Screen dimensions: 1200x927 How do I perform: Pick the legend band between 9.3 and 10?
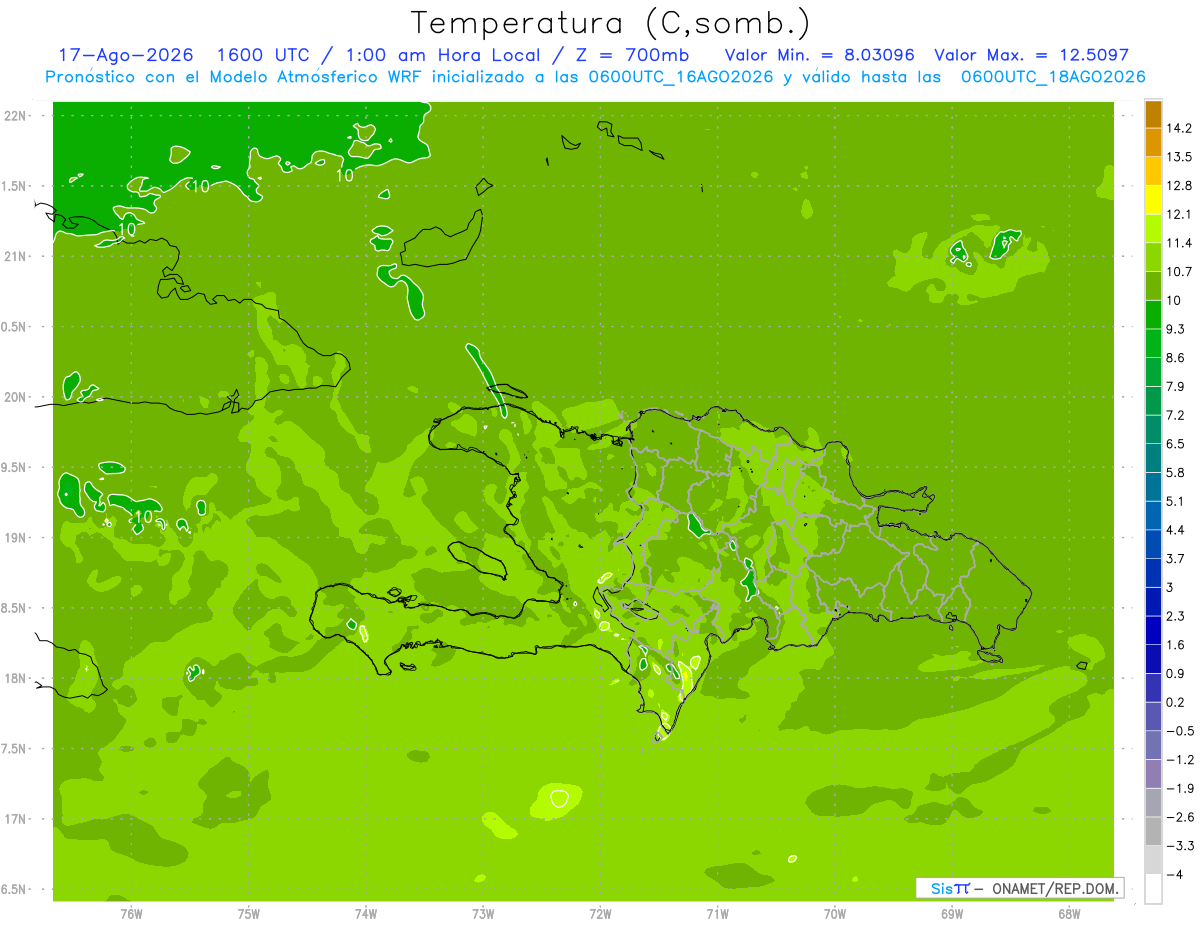click(x=1153, y=315)
